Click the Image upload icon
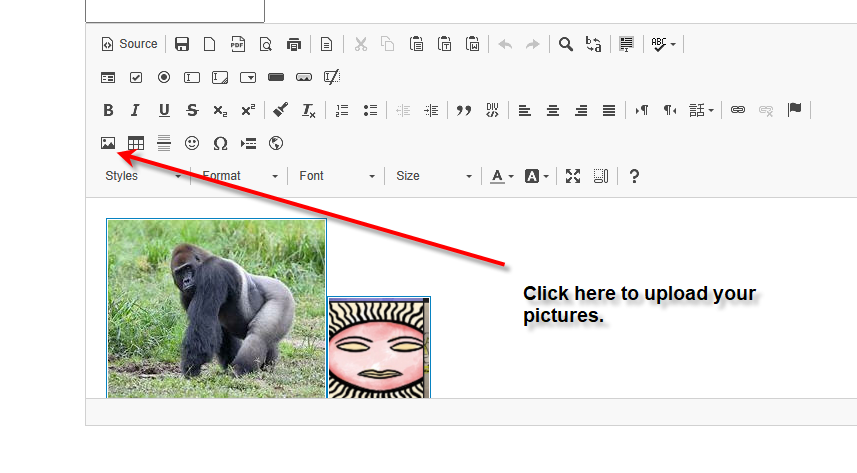The width and height of the screenshot is (857, 473). [108, 143]
